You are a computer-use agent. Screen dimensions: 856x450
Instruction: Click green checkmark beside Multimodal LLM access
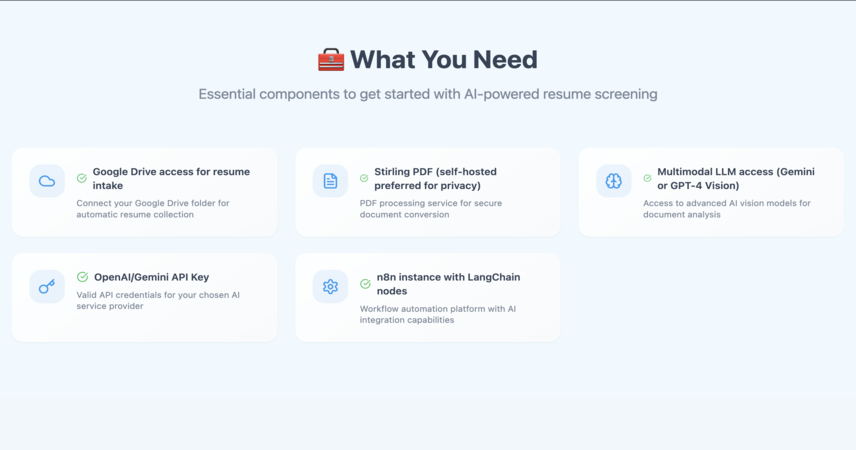click(x=647, y=178)
